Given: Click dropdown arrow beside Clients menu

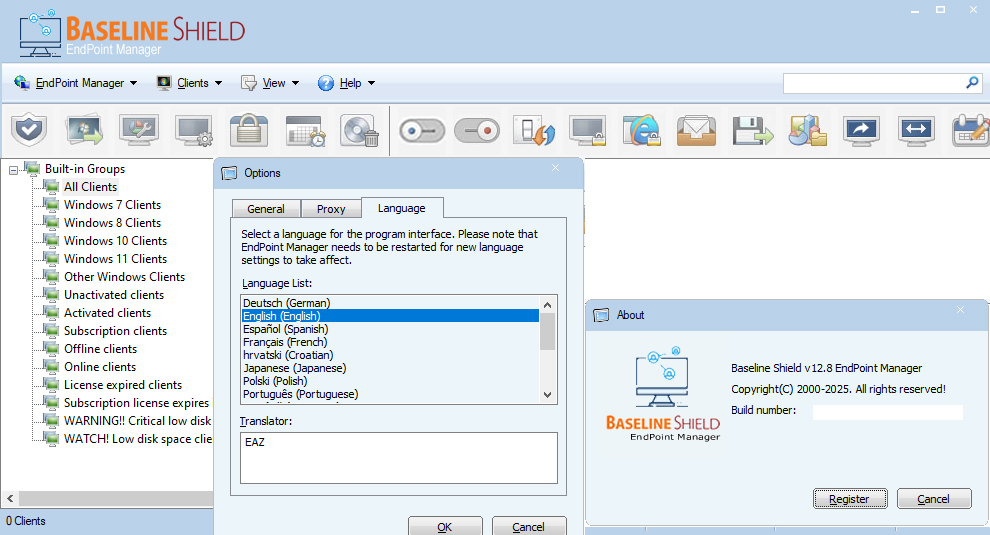Looking at the screenshot, I should pos(218,83).
